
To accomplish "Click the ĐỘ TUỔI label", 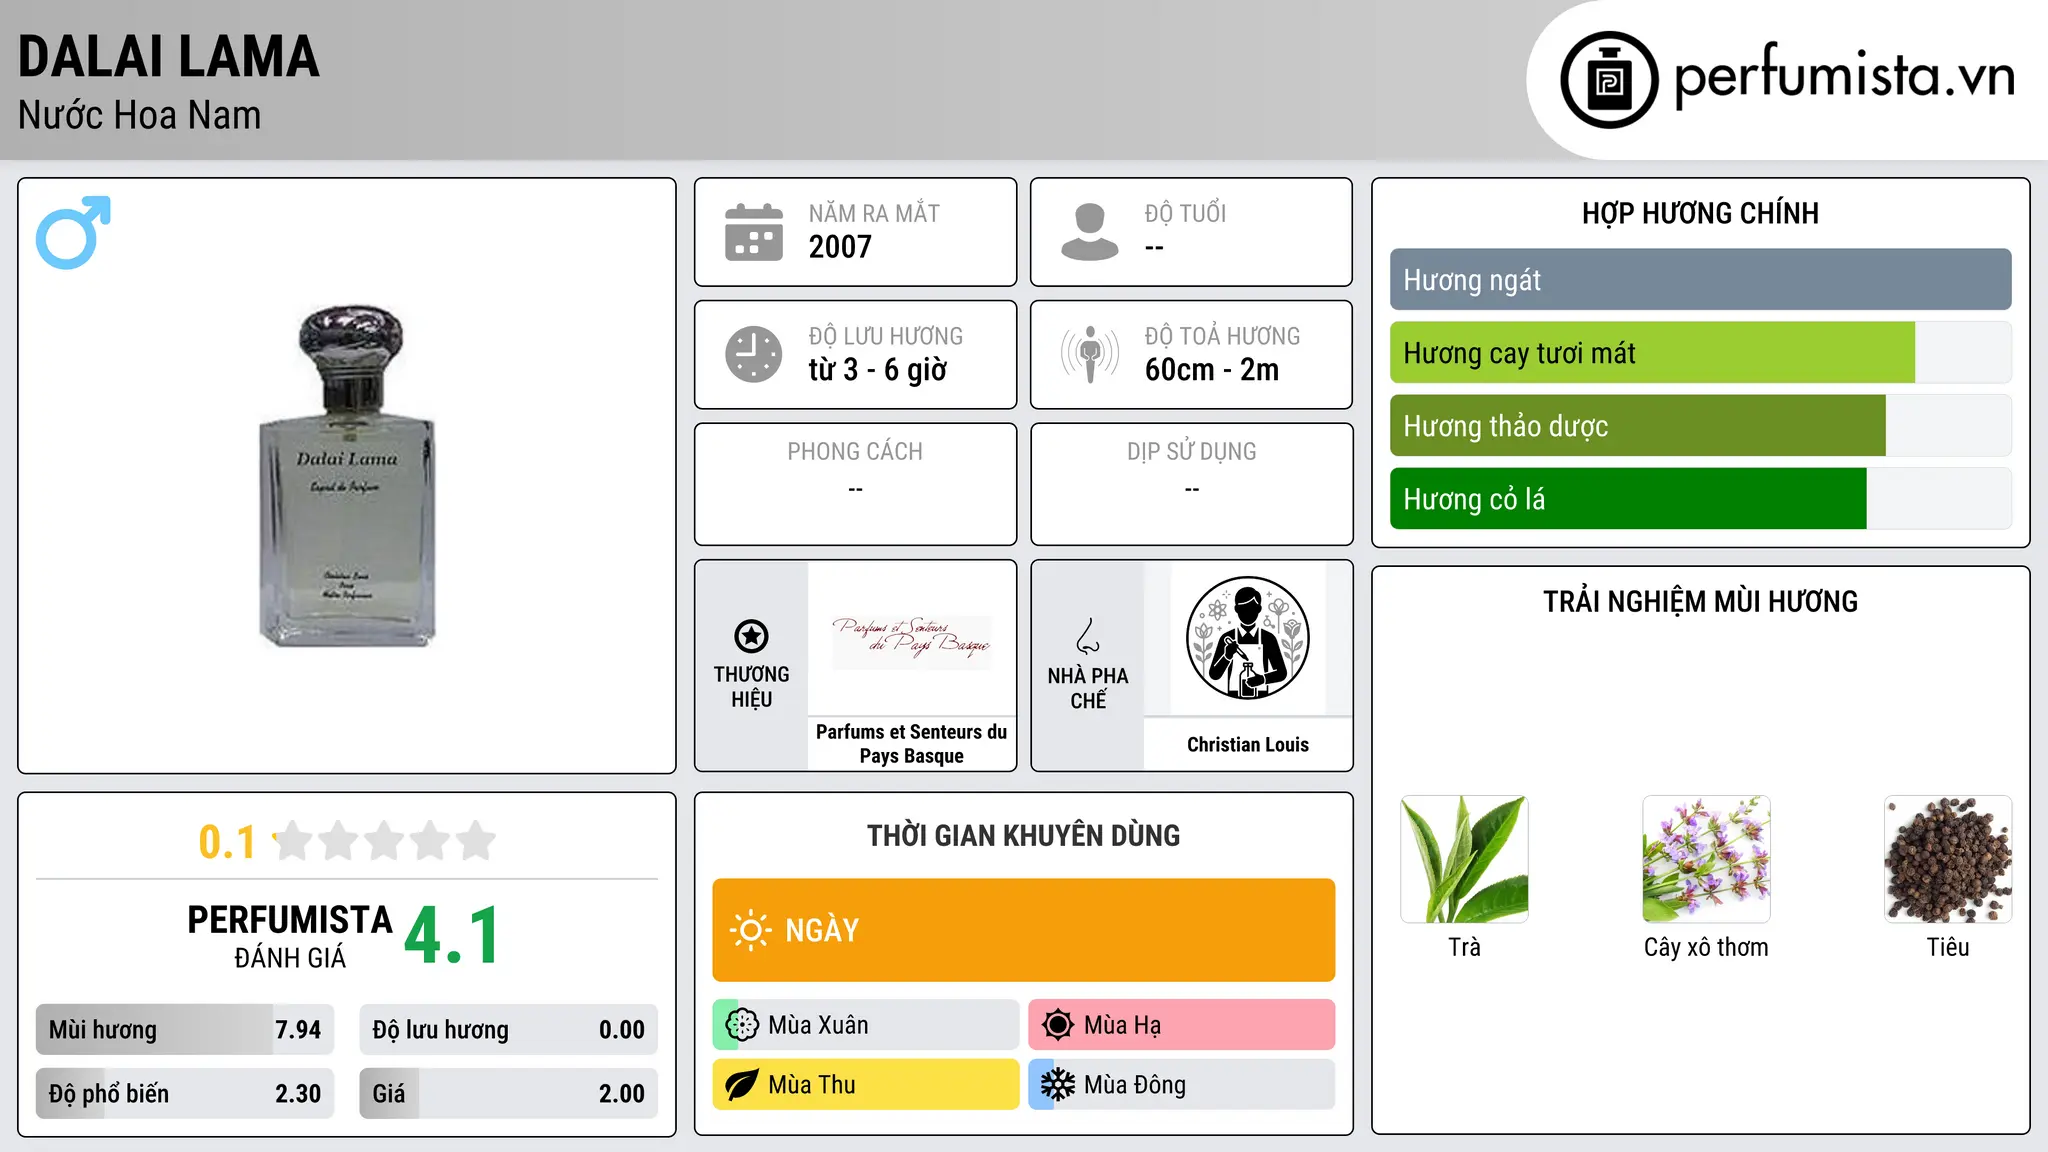I will pos(1185,213).
